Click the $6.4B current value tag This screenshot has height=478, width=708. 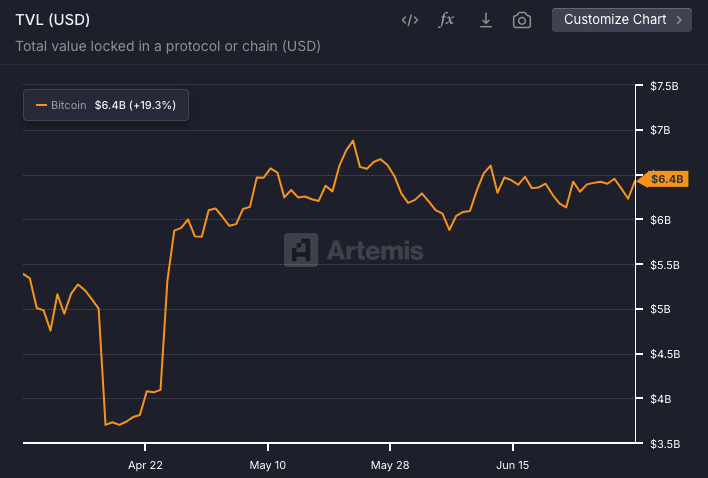665,179
